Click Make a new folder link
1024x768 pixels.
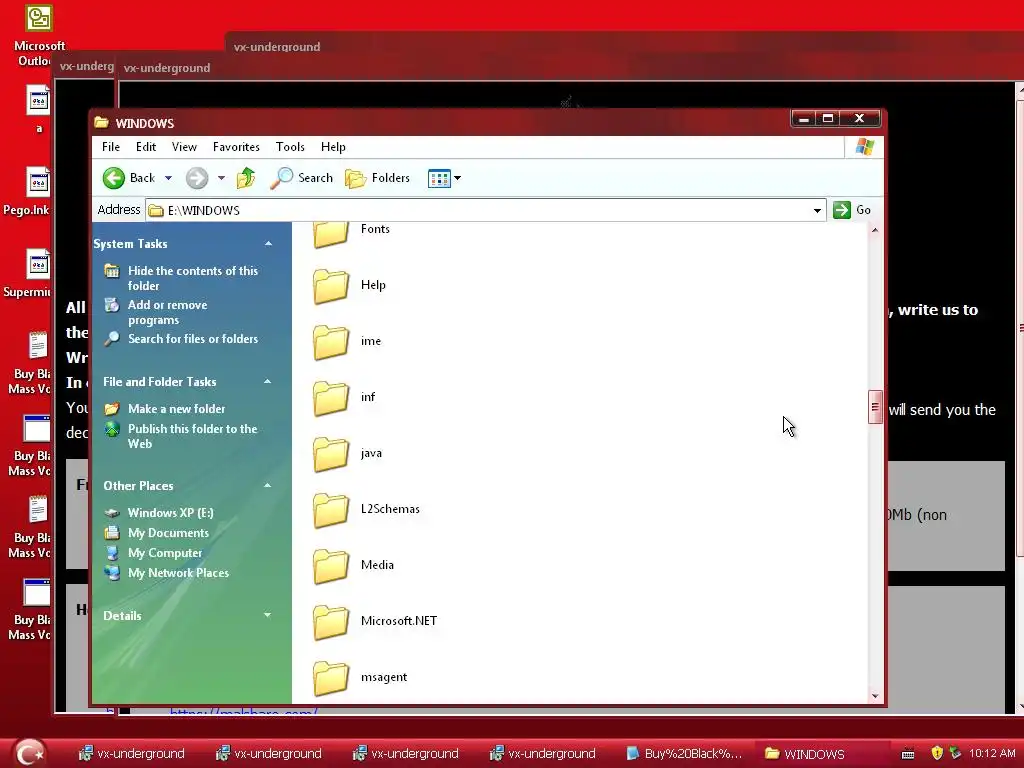tap(176, 409)
